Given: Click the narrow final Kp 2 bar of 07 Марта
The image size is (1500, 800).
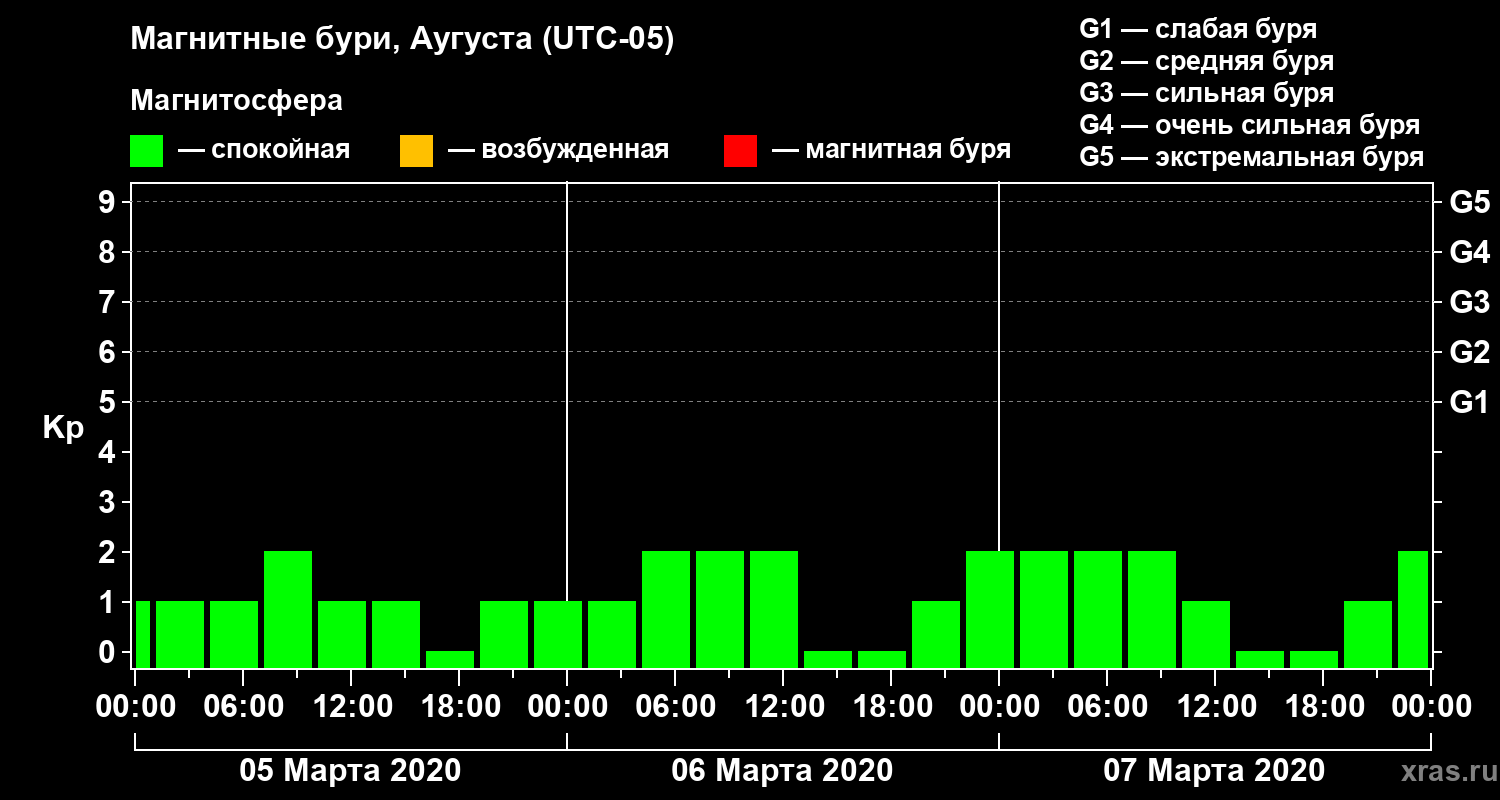Looking at the screenshot, I should pyautogui.click(x=1413, y=609).
